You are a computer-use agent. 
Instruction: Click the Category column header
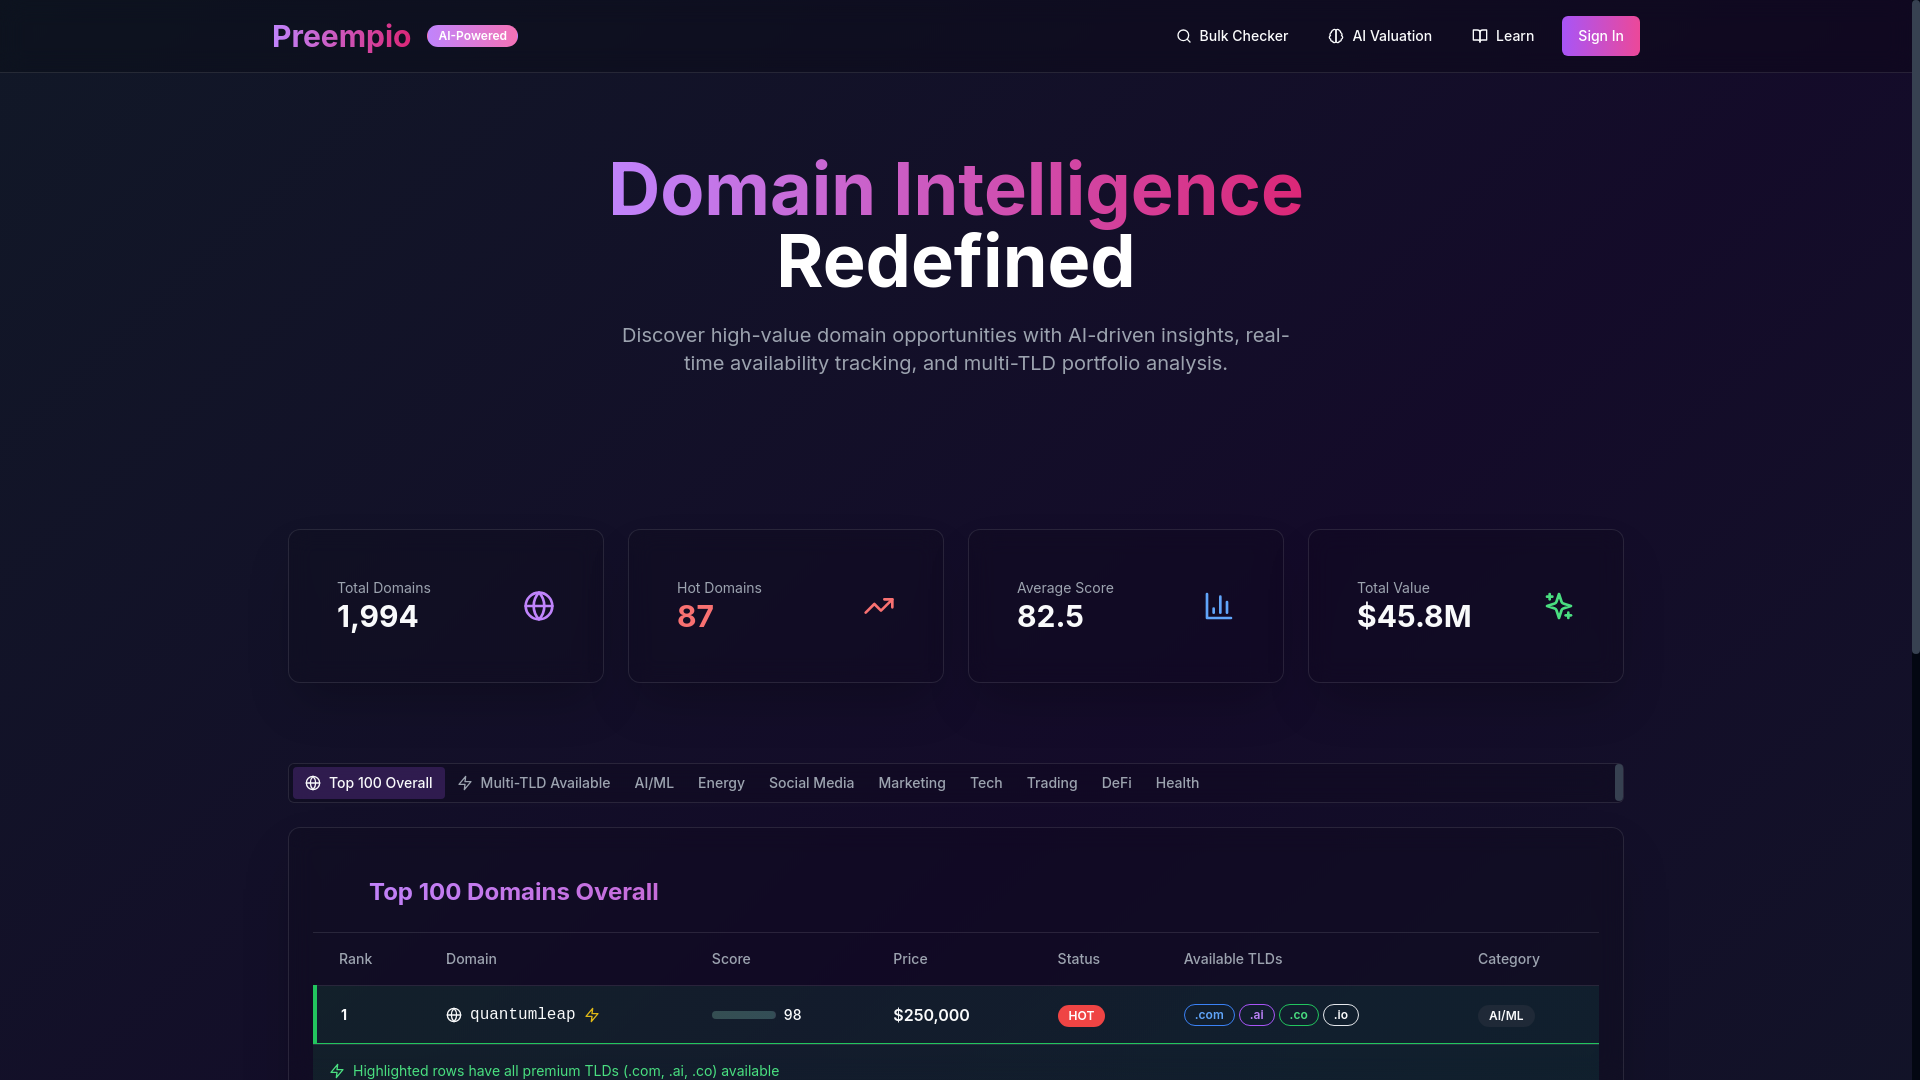pos(1509,959)
